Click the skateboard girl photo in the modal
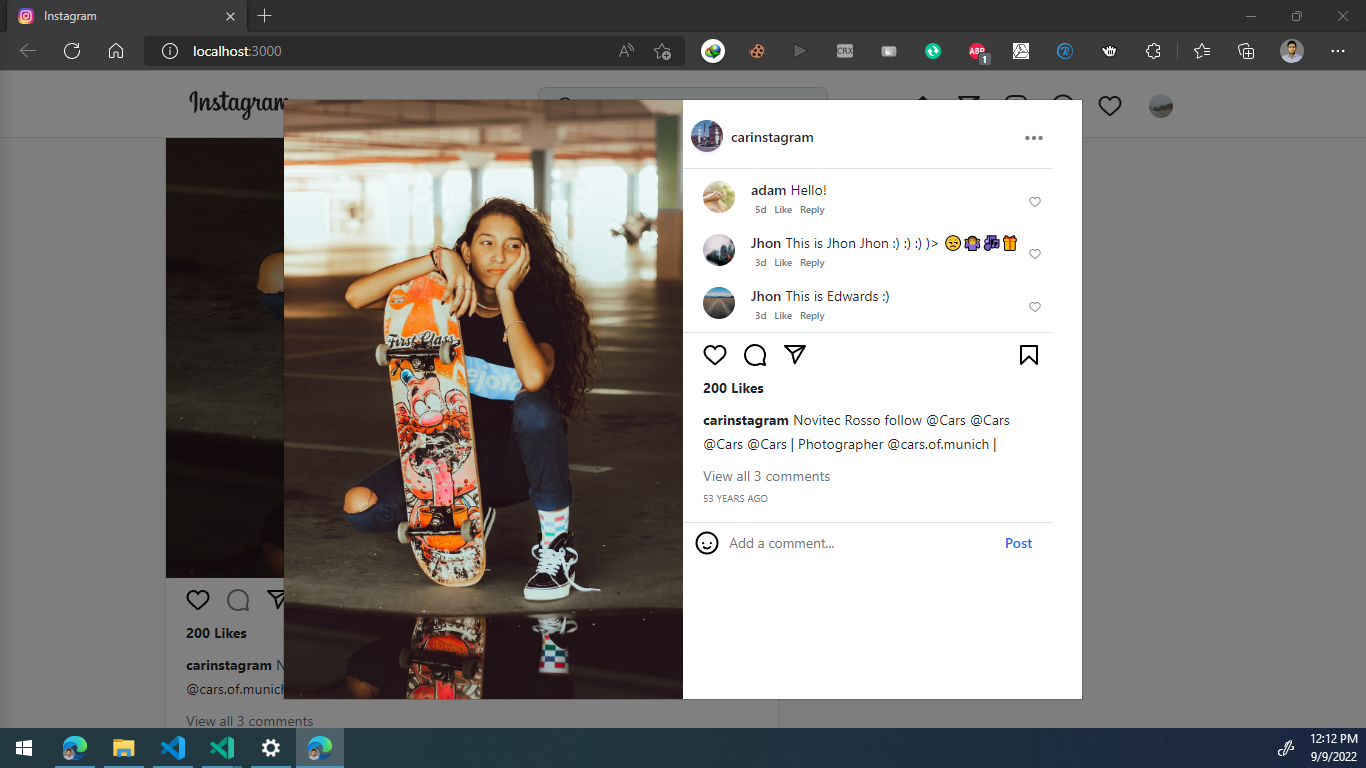The image size is (1366, 768). coord(483,399)
